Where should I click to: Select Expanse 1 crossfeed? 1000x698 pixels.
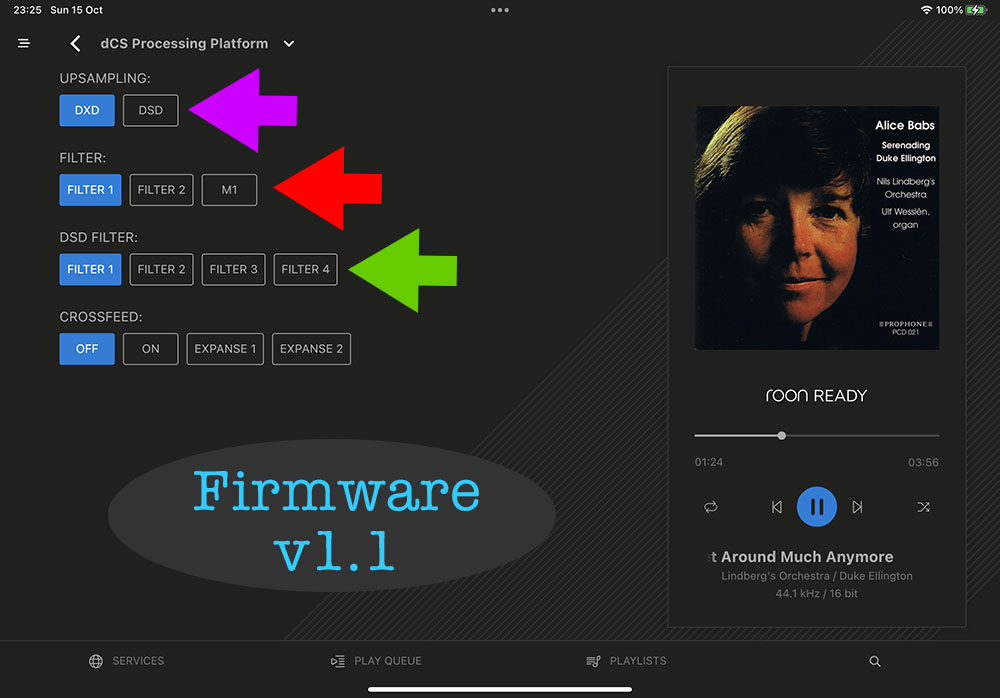tap(225, 349)
